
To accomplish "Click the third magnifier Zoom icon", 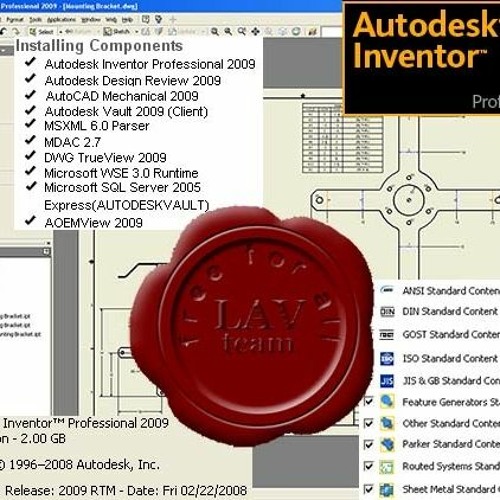I will coord(242,32).
